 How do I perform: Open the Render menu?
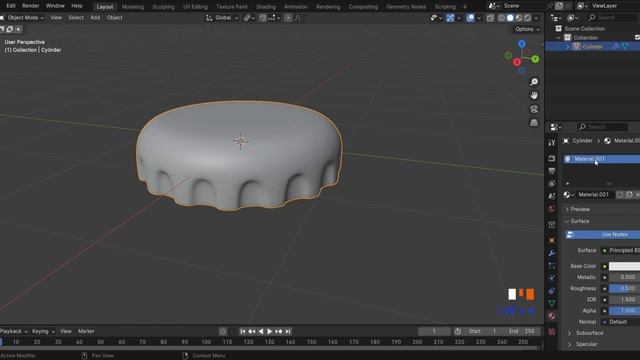pos(31,6)
